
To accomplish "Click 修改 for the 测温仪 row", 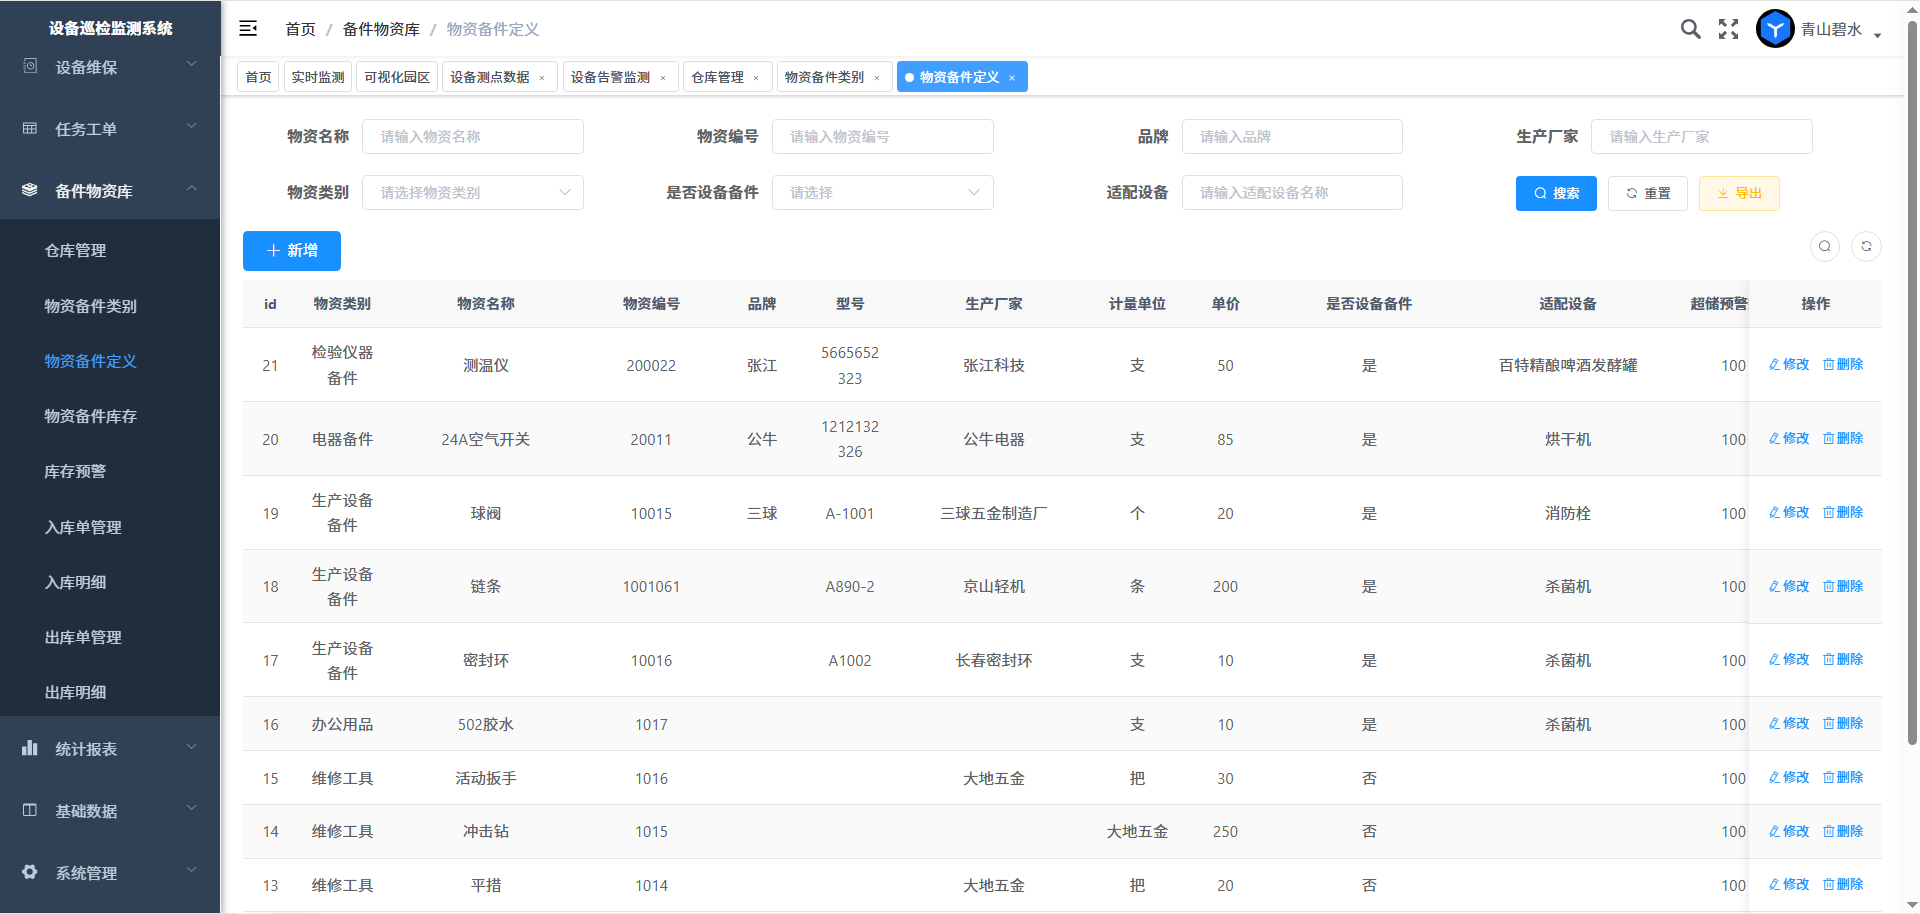I will coord(1789,365).
